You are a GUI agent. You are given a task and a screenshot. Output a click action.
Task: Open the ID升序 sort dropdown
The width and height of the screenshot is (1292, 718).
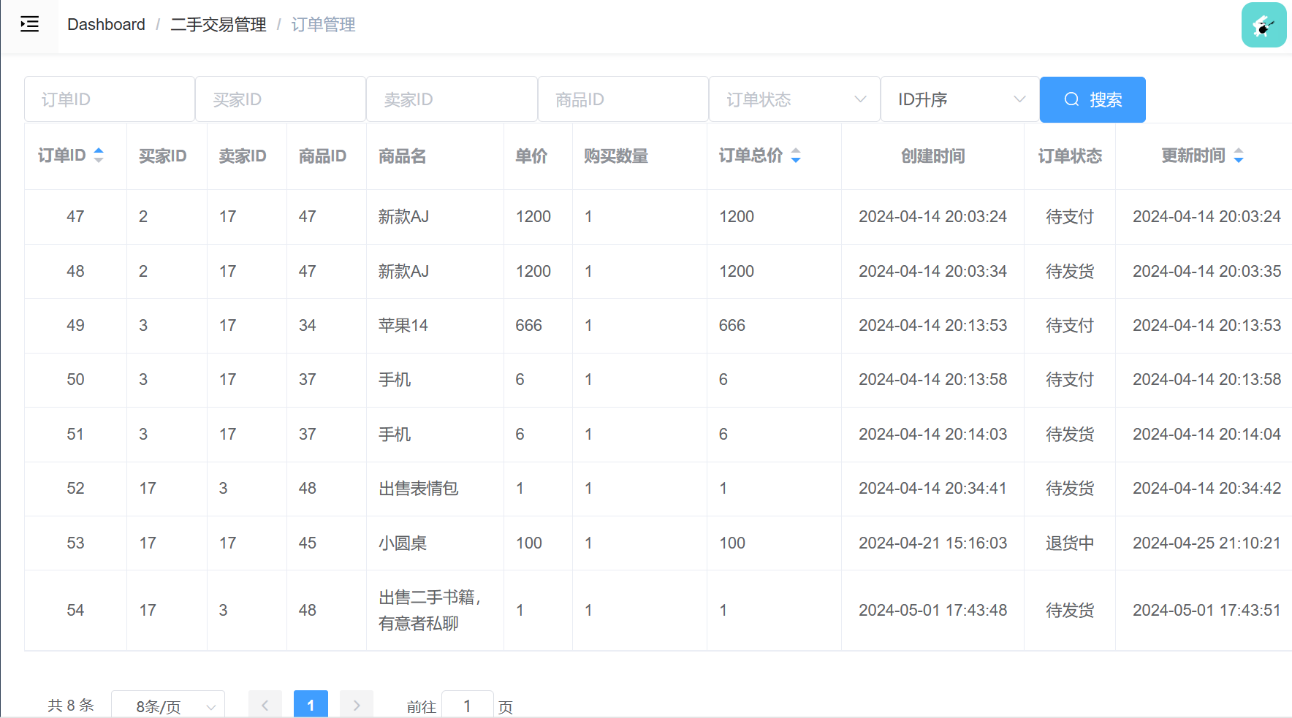coord(960,99)
